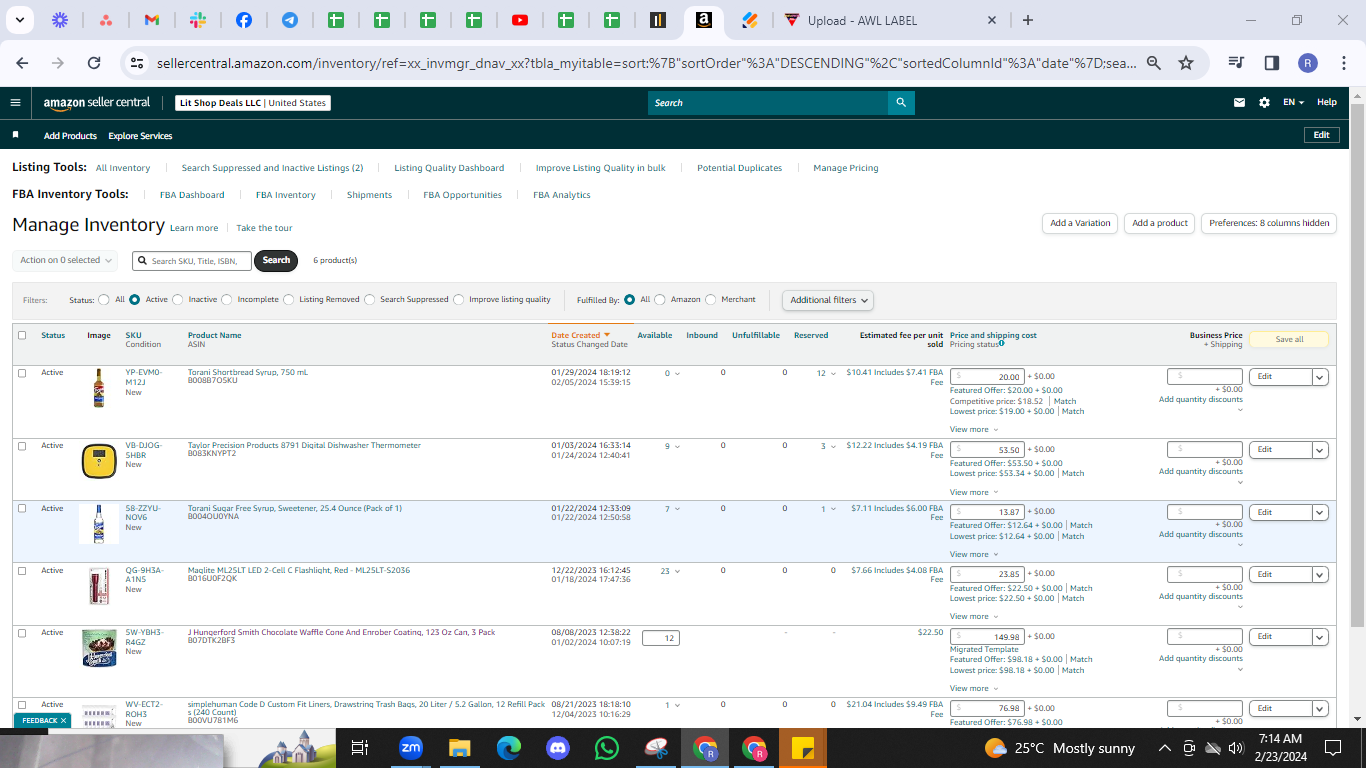Click the price field showing 53.50
This screenshot has height=768, width=1366.
[987, 450]
